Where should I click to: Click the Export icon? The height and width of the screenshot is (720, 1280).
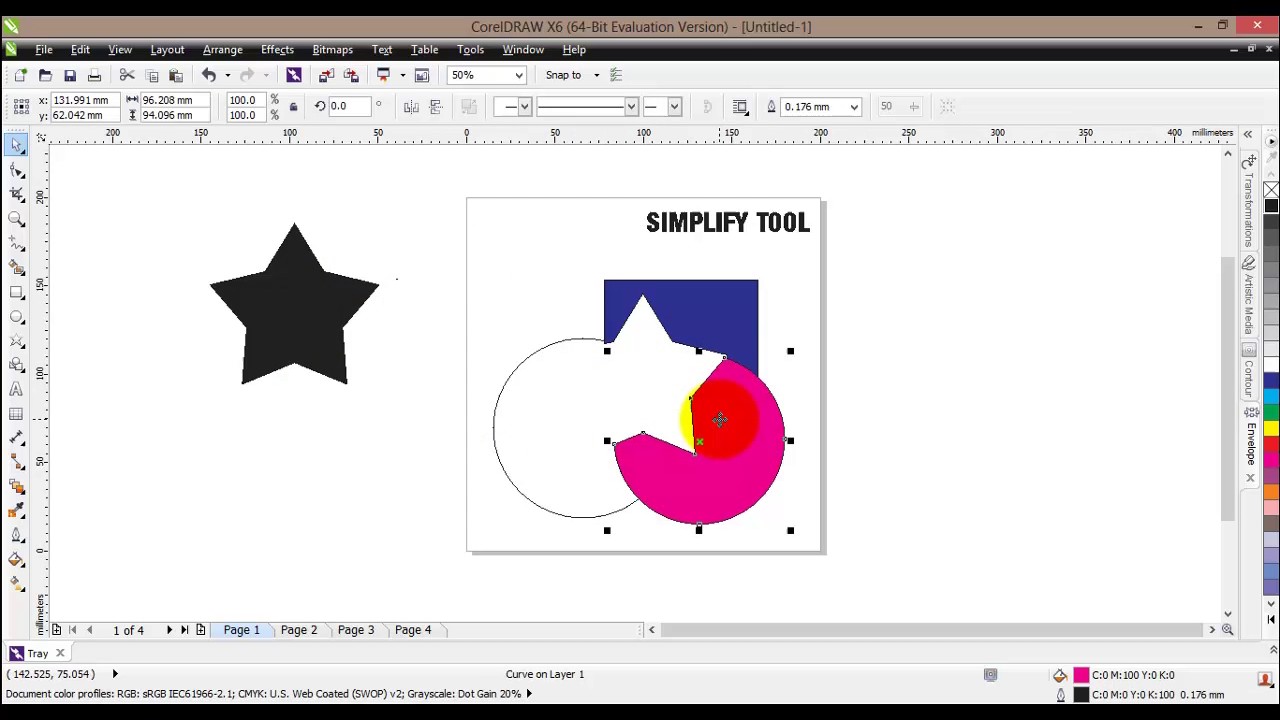[351, 75]
